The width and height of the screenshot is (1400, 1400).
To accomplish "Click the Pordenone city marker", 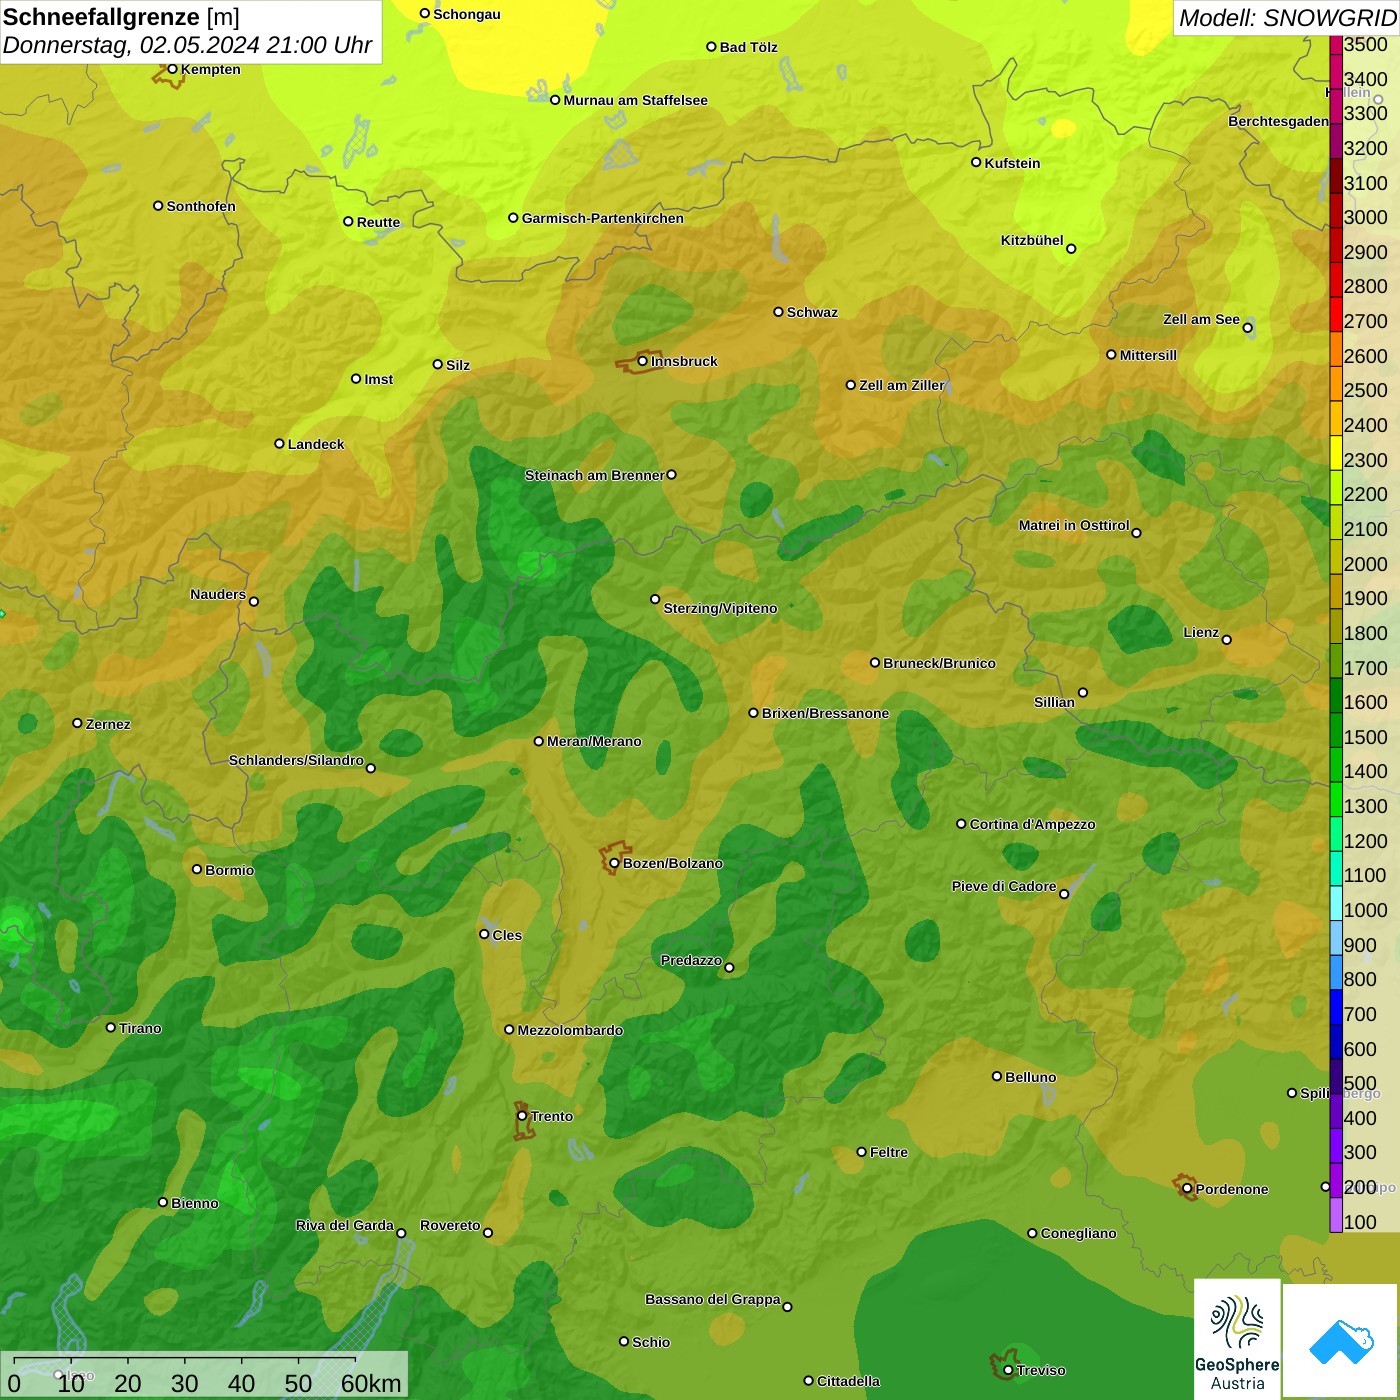I will coord(1187,1189).
